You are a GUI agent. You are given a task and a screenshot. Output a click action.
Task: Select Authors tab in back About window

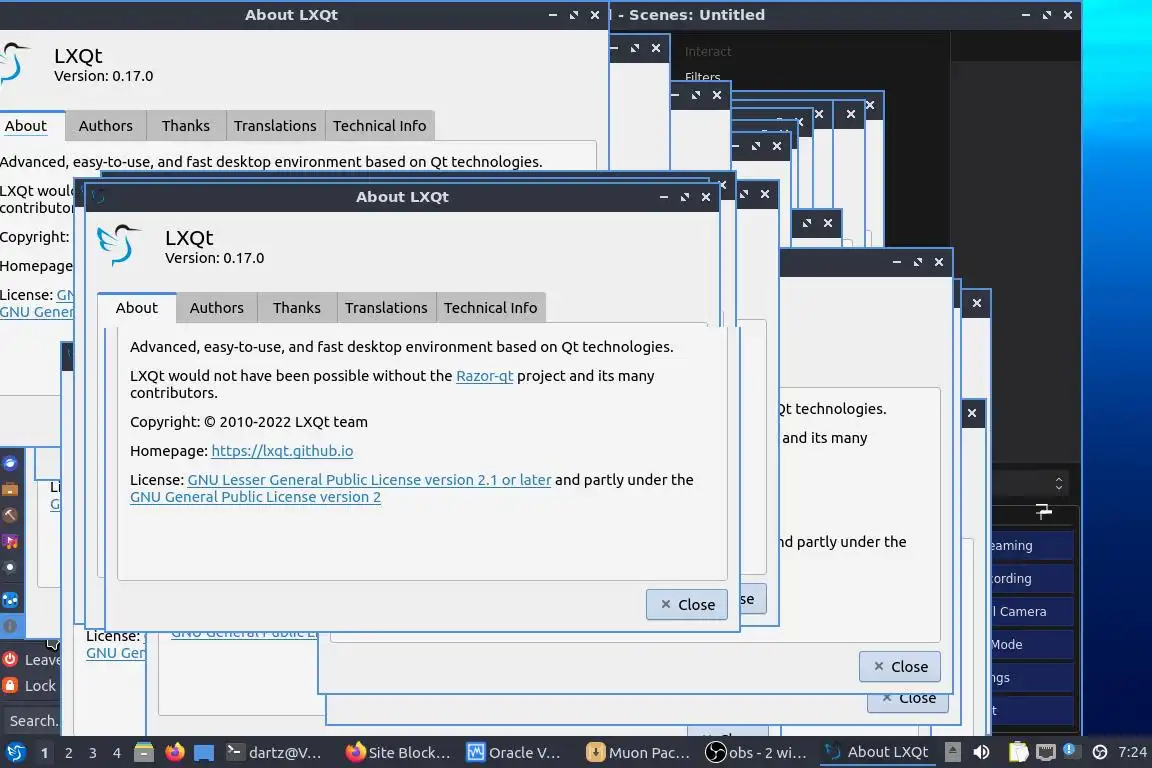106,126
